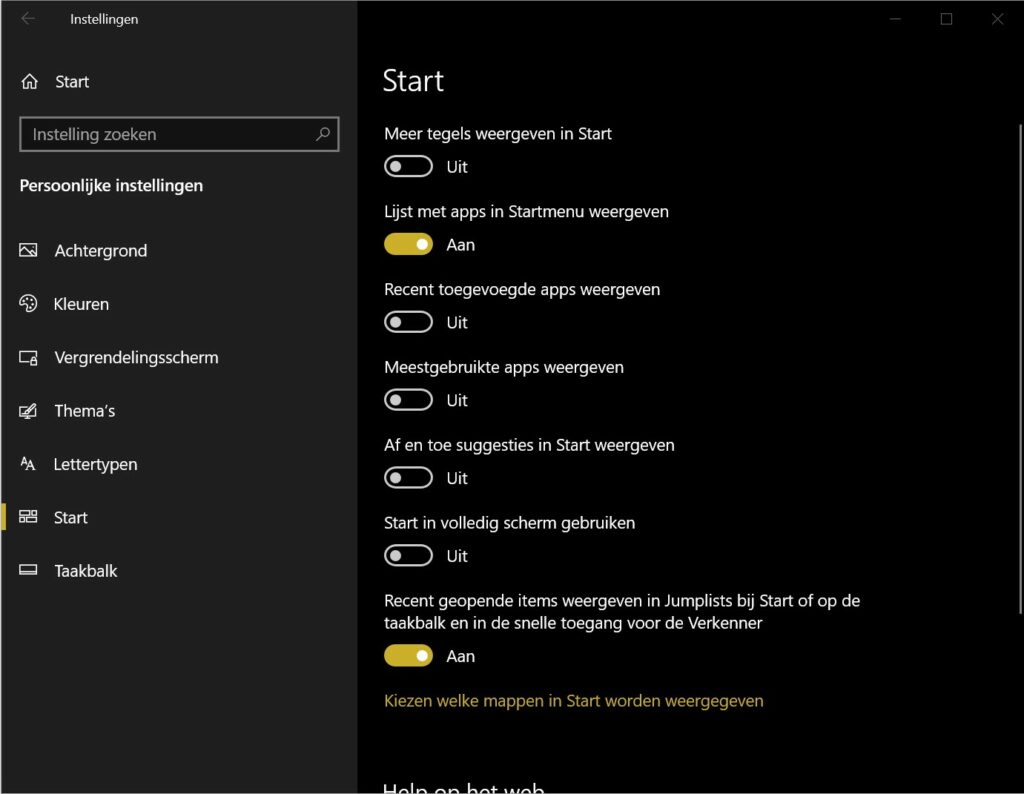This screenshot has width=1024, height=794.
Task: Close the Instellingen window
Action: pyautogui.click(x=997, y=19)
